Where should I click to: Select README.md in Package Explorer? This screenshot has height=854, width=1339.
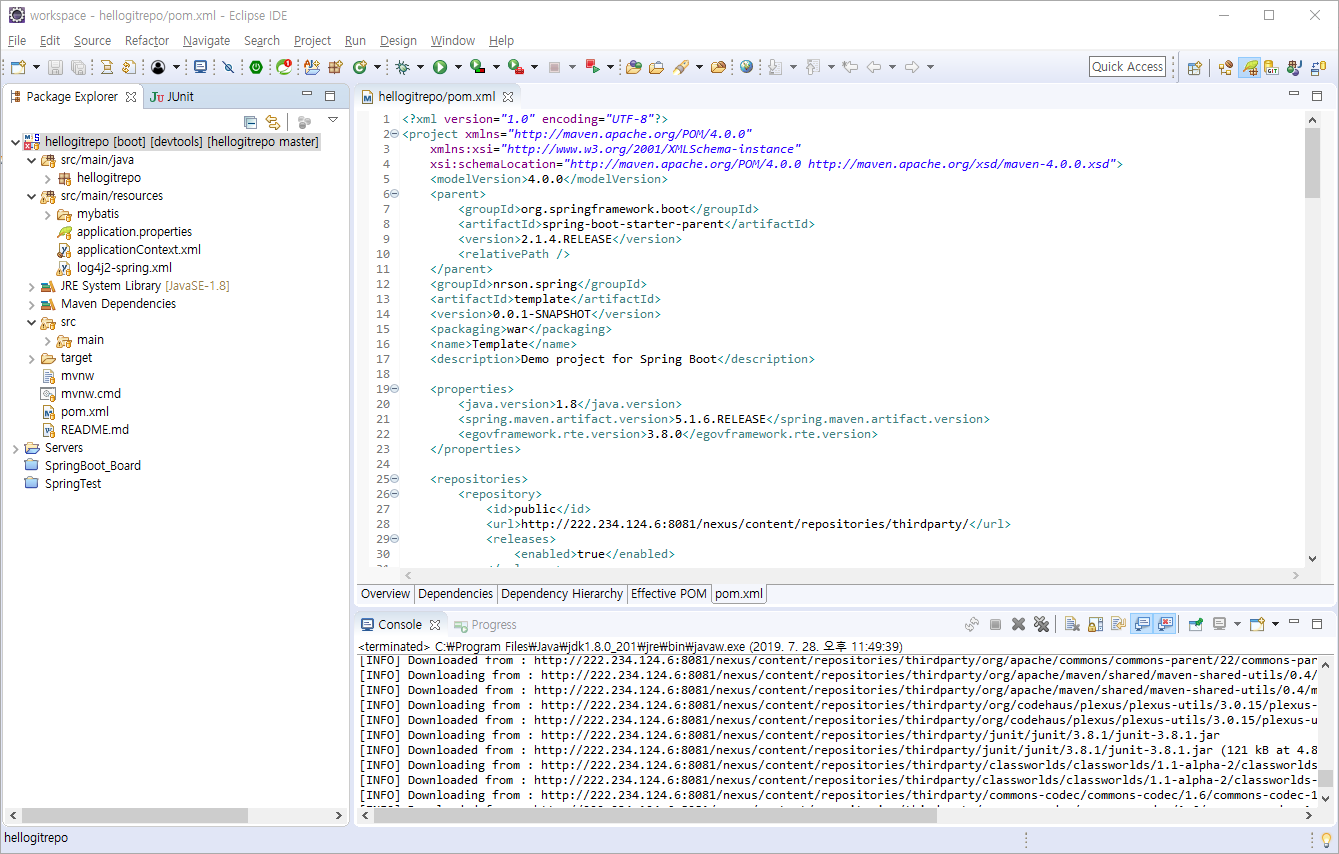tap(94, 430)
